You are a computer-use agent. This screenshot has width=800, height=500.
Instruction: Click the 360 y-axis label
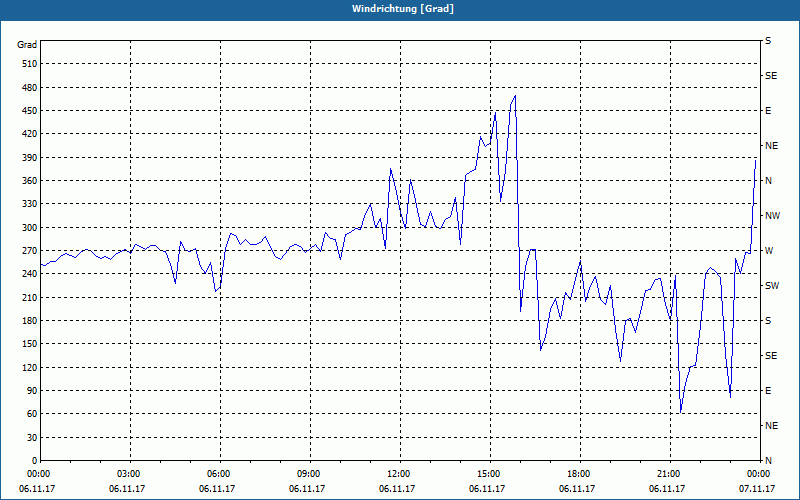coord(30,181)
